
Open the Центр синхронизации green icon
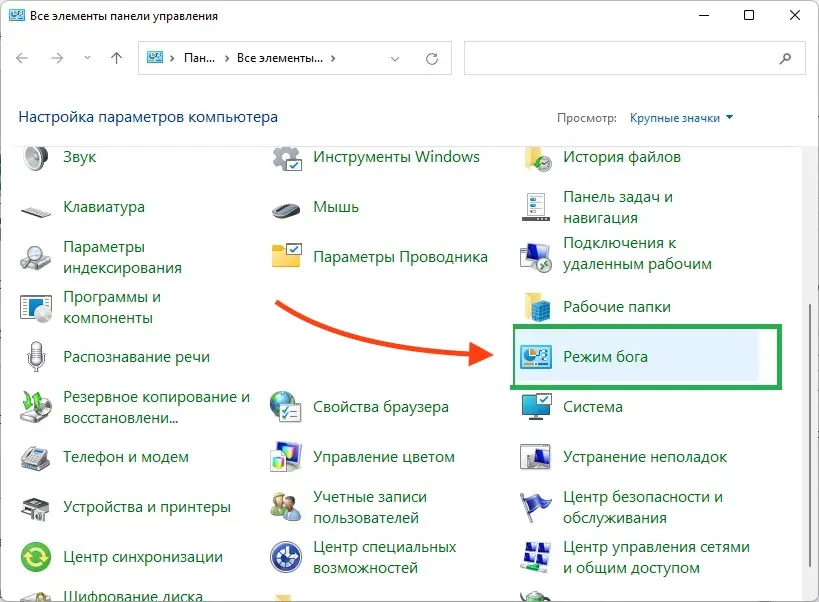tap(36, 557)
